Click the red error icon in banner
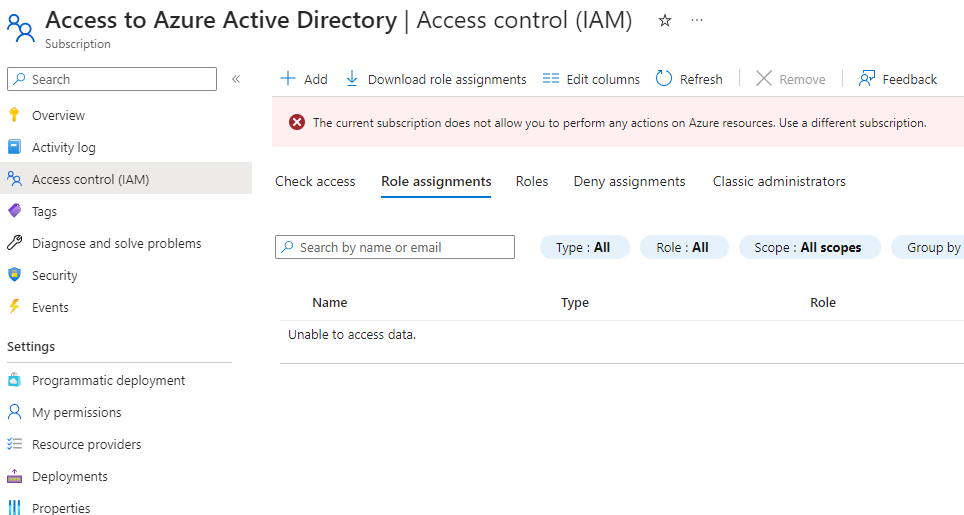Image resolution: width=964 pixels, height=515 pixels. [x=297, y=122]
